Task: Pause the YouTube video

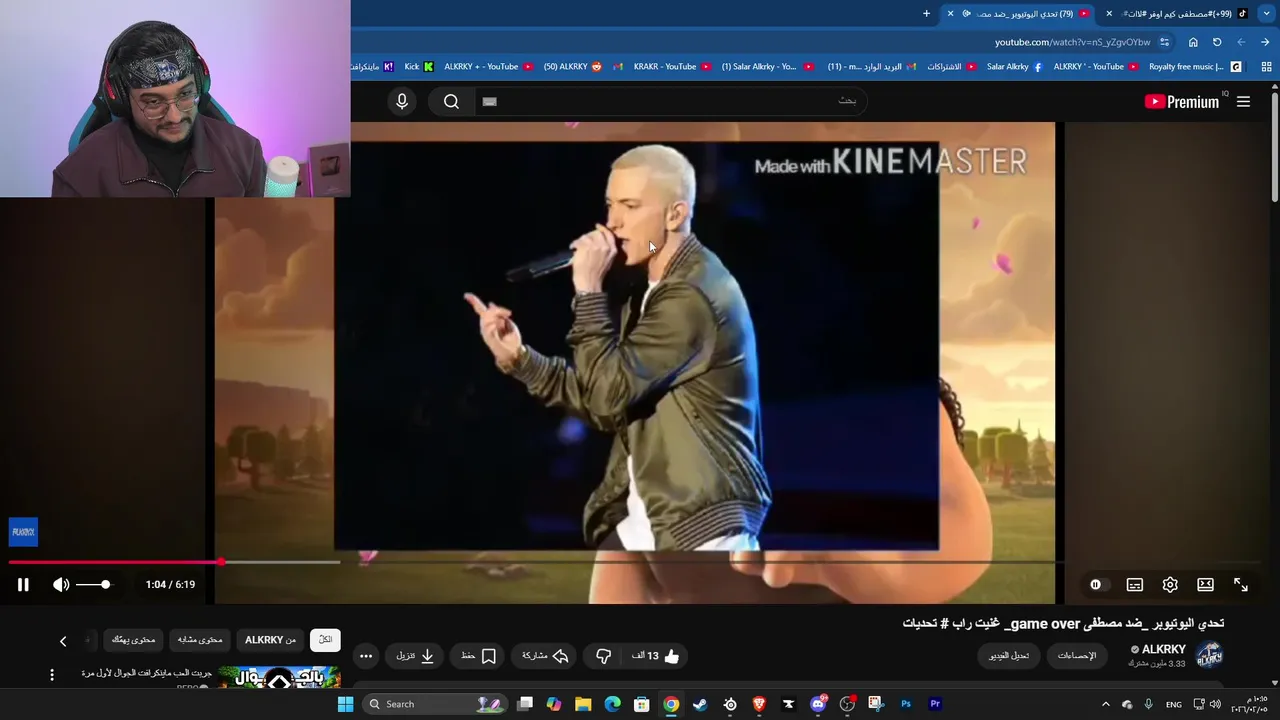Action: [23, 585]
